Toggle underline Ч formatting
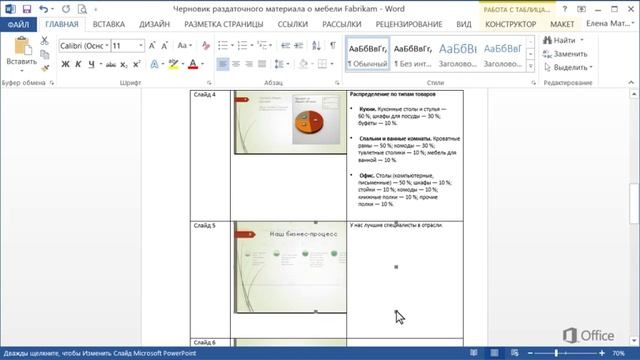 91,64
